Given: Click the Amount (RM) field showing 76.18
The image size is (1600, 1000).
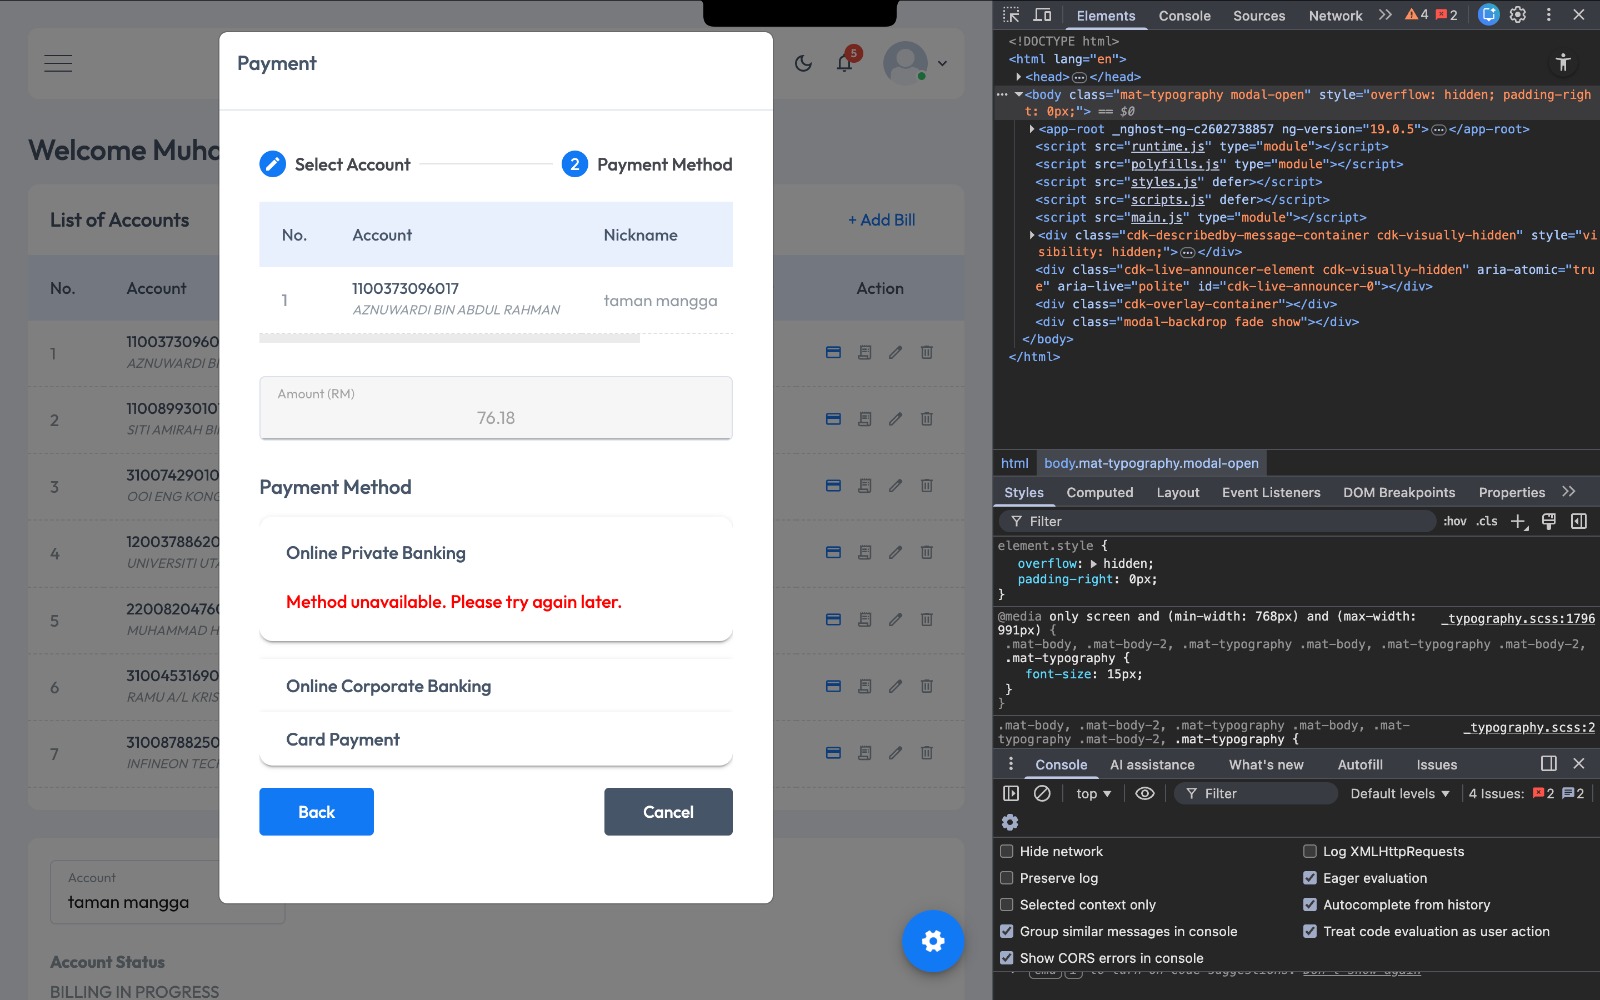Looking at the screenshot, I should 496,407.
